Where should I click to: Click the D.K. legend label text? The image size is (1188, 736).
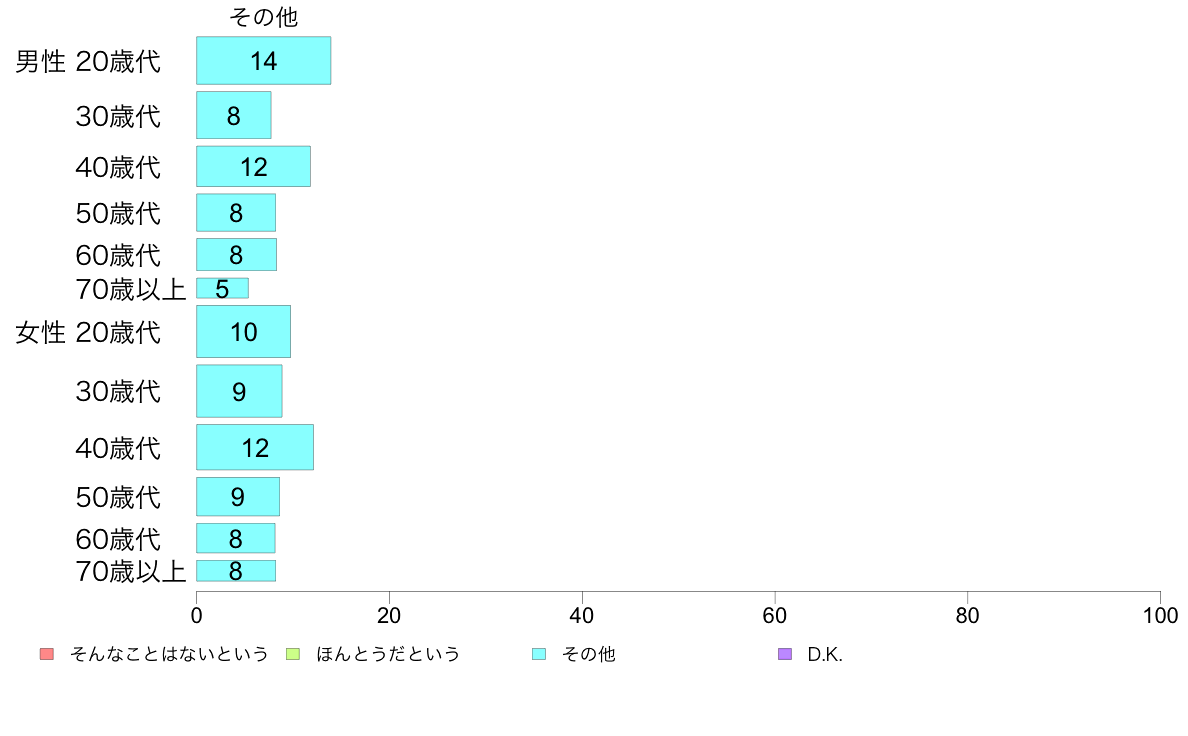click(x=825, y=654)
